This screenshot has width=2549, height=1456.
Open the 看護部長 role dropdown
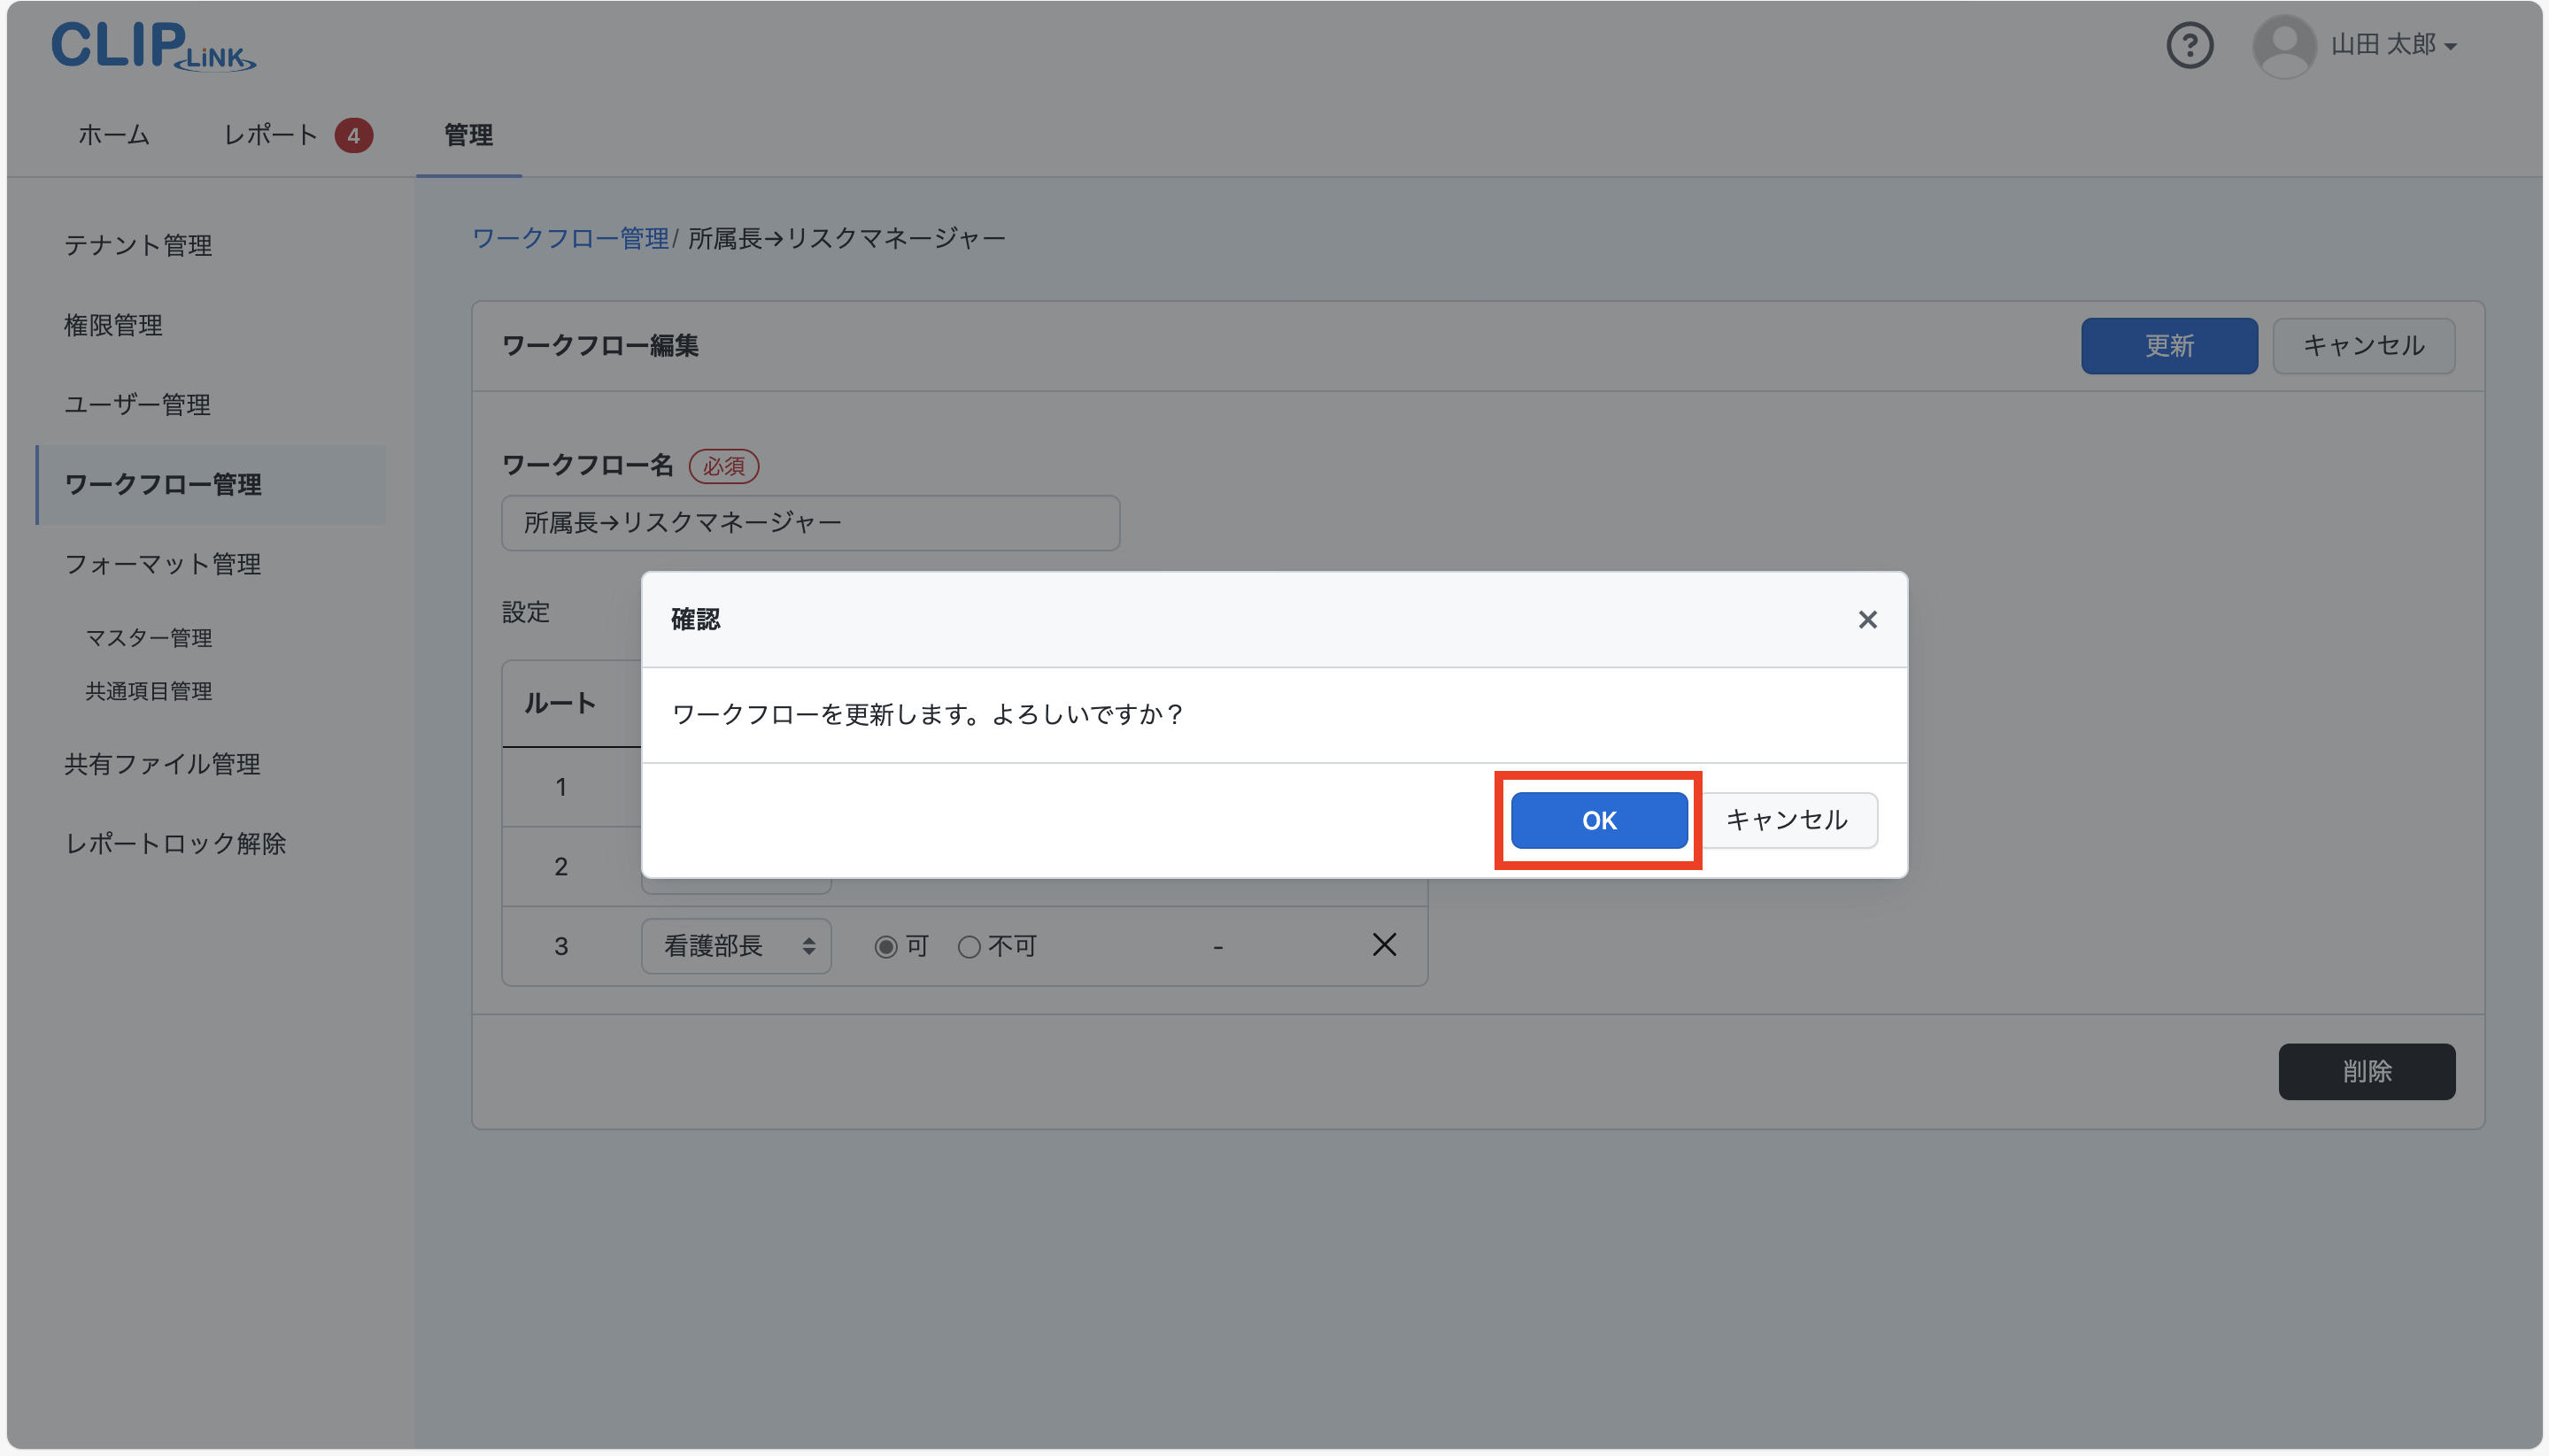[736, 945]
